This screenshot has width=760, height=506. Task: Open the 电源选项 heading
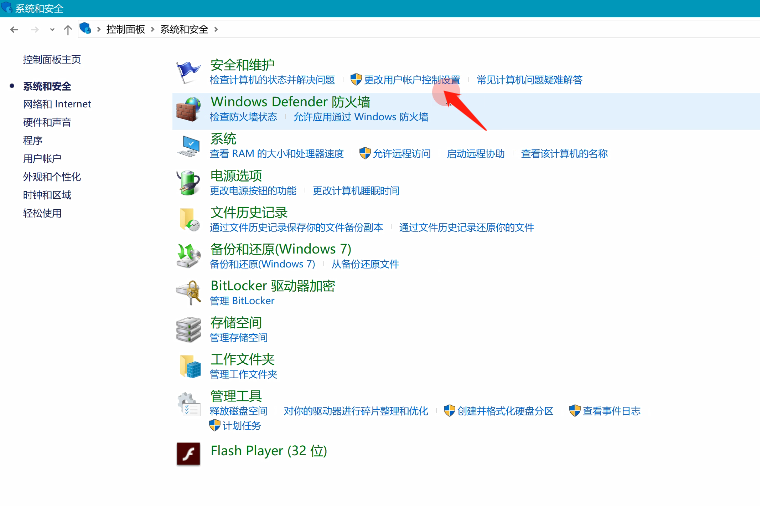[236, 175]
